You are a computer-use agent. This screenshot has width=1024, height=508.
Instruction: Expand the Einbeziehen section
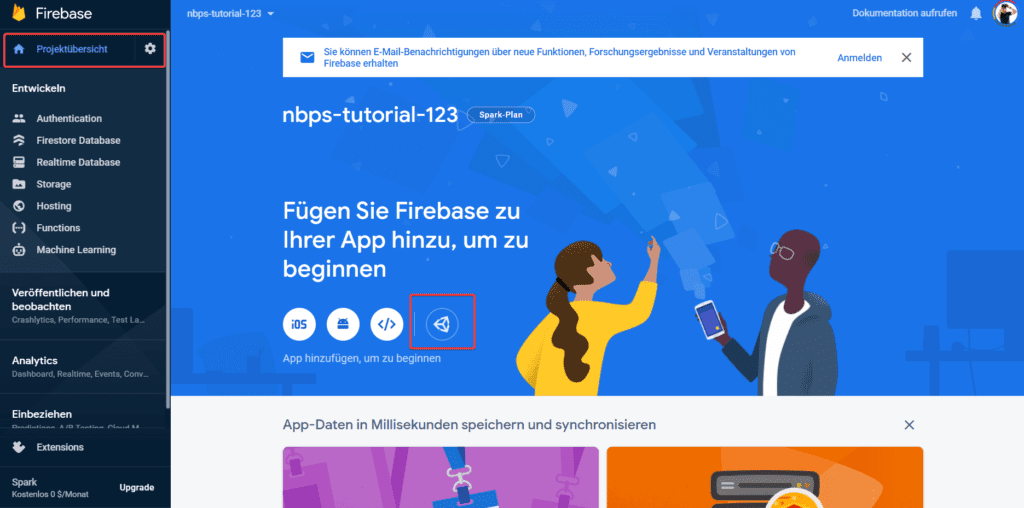84,418
